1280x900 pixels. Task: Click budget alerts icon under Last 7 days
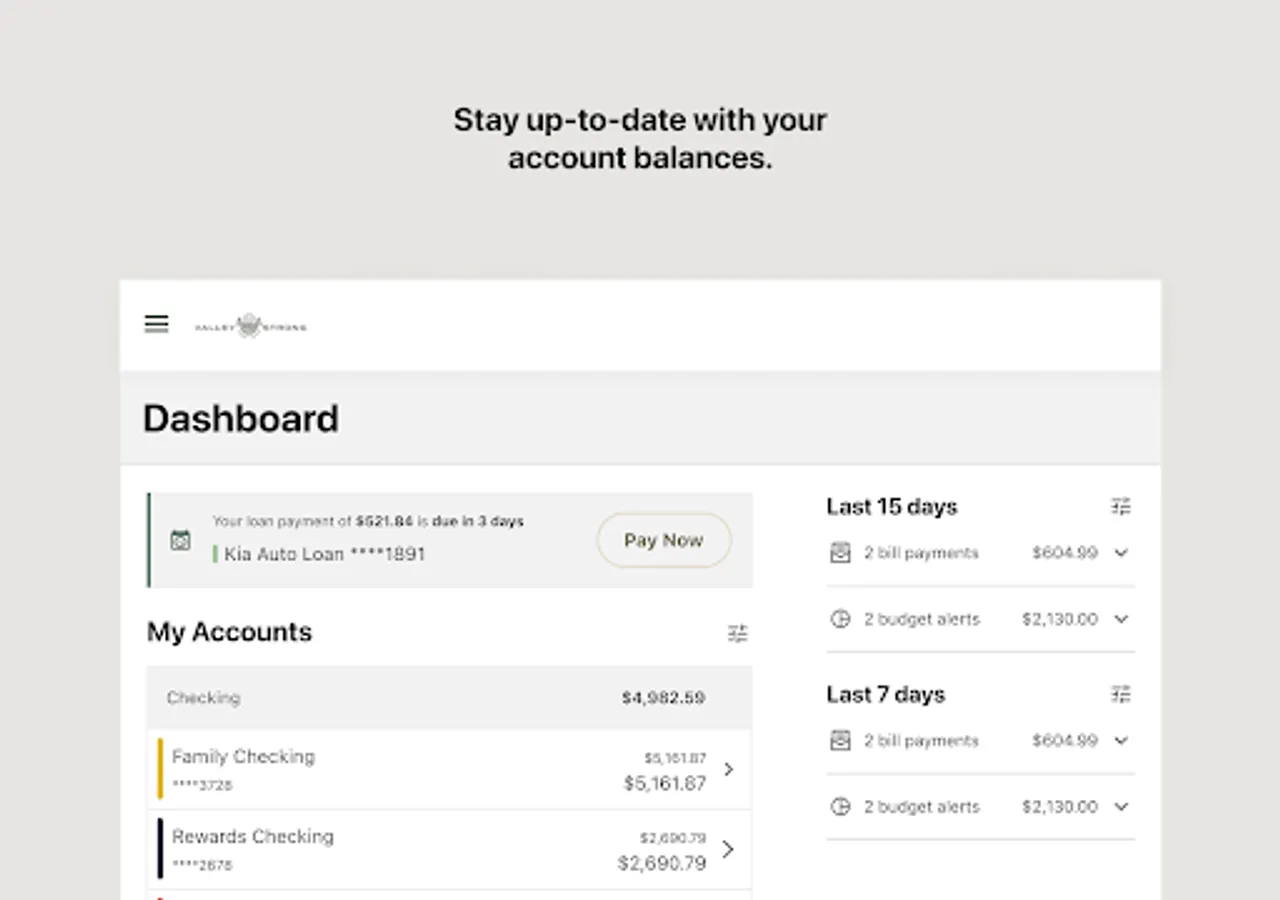point(840,807)
